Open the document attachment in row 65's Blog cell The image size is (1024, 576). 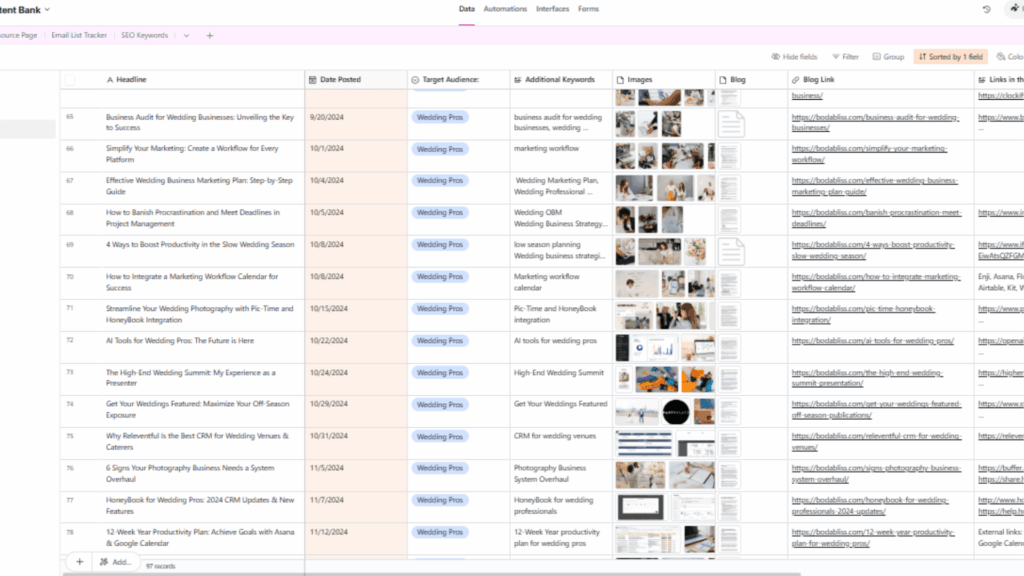(x=731, y=124)
